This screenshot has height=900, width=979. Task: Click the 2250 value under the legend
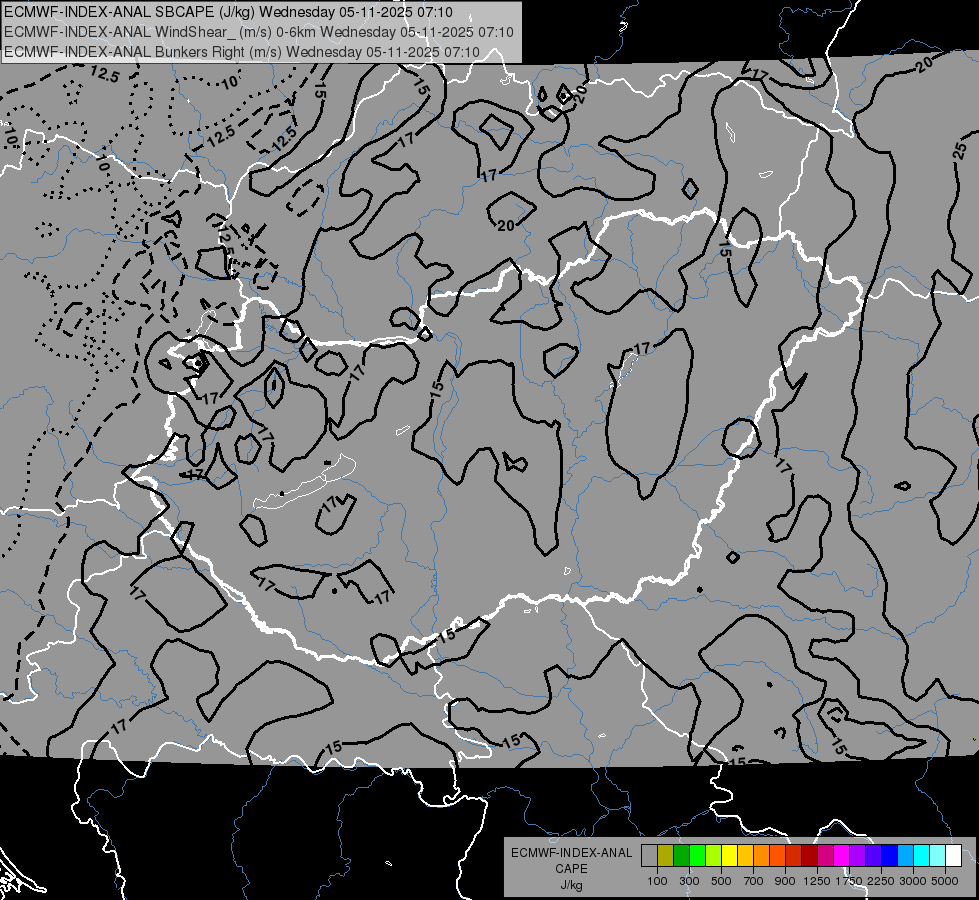[881, 881]
